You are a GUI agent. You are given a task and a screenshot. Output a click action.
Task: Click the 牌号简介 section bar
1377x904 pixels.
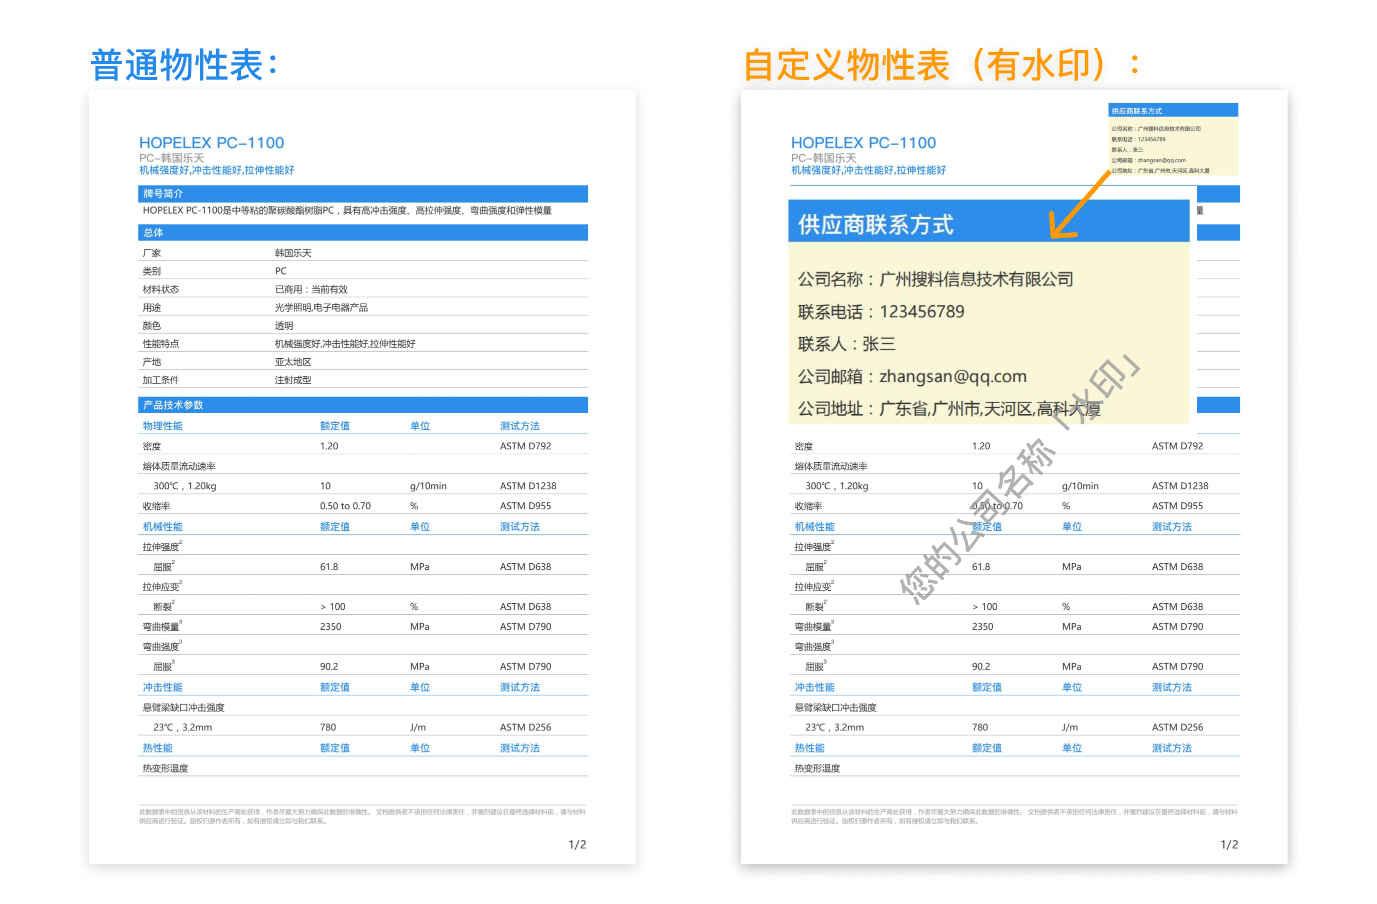pos(363,194)
